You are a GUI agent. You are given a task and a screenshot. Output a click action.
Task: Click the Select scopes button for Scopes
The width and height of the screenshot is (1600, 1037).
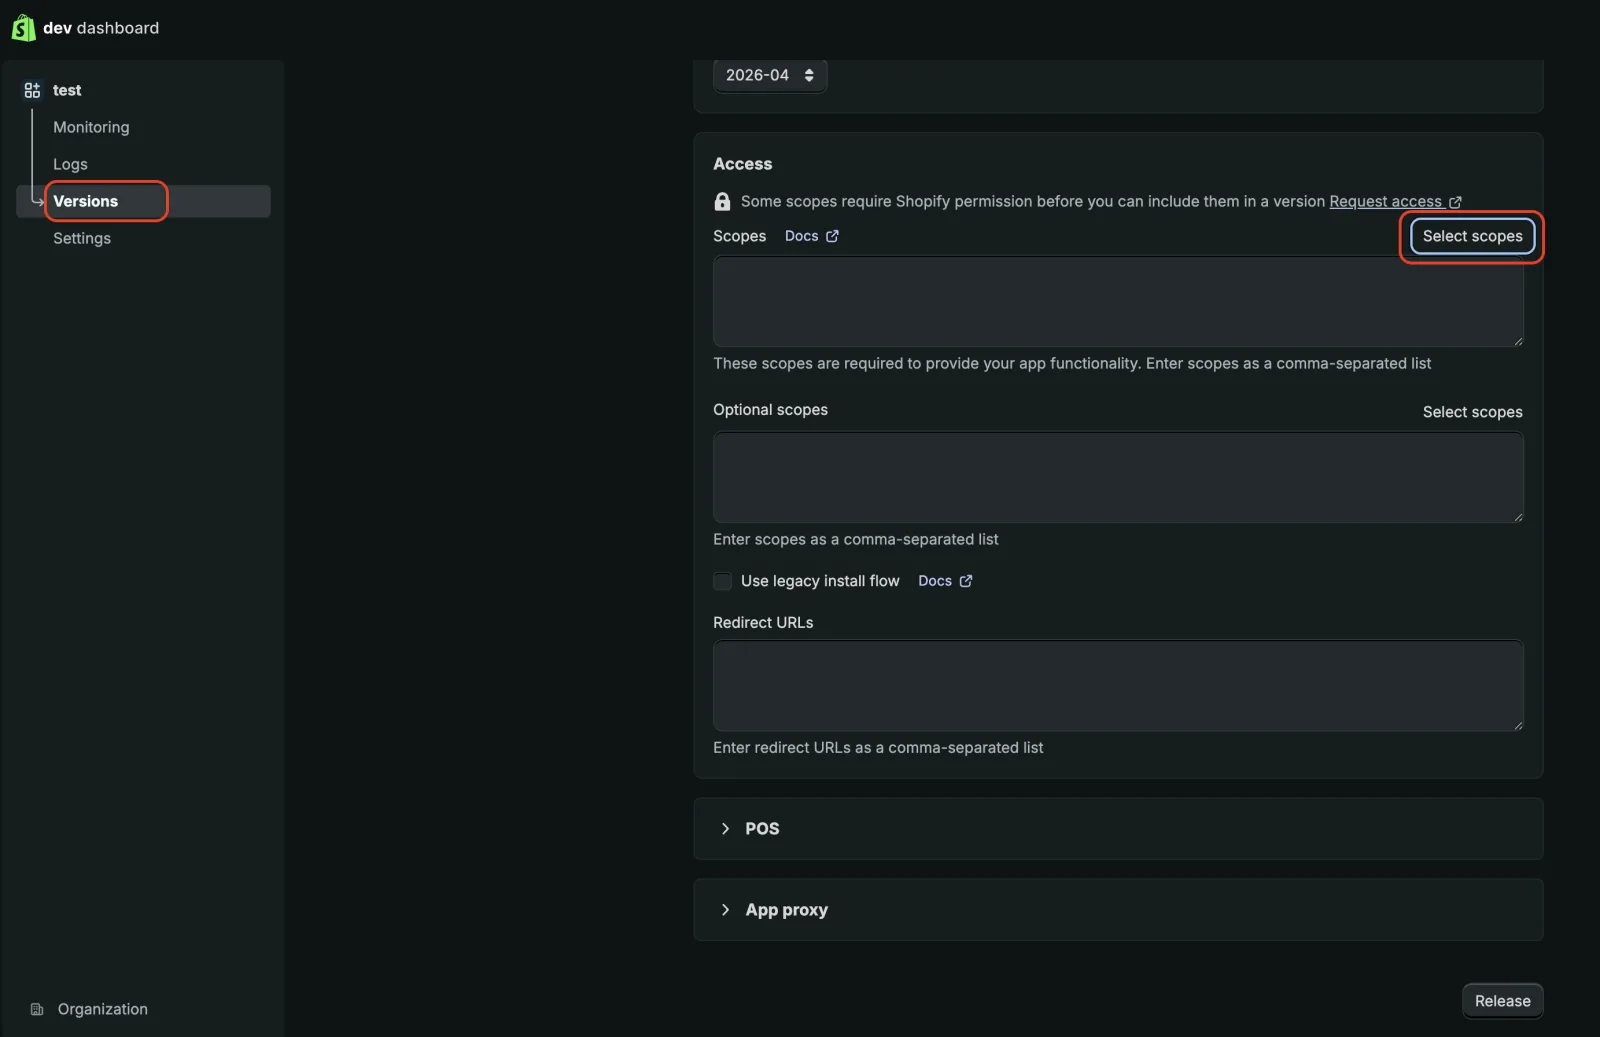pos(1472,236)
